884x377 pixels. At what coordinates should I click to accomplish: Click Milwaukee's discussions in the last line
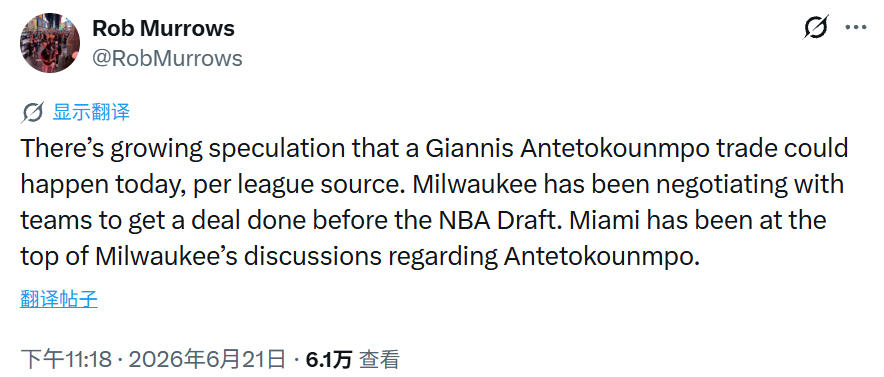pos(240,255)
